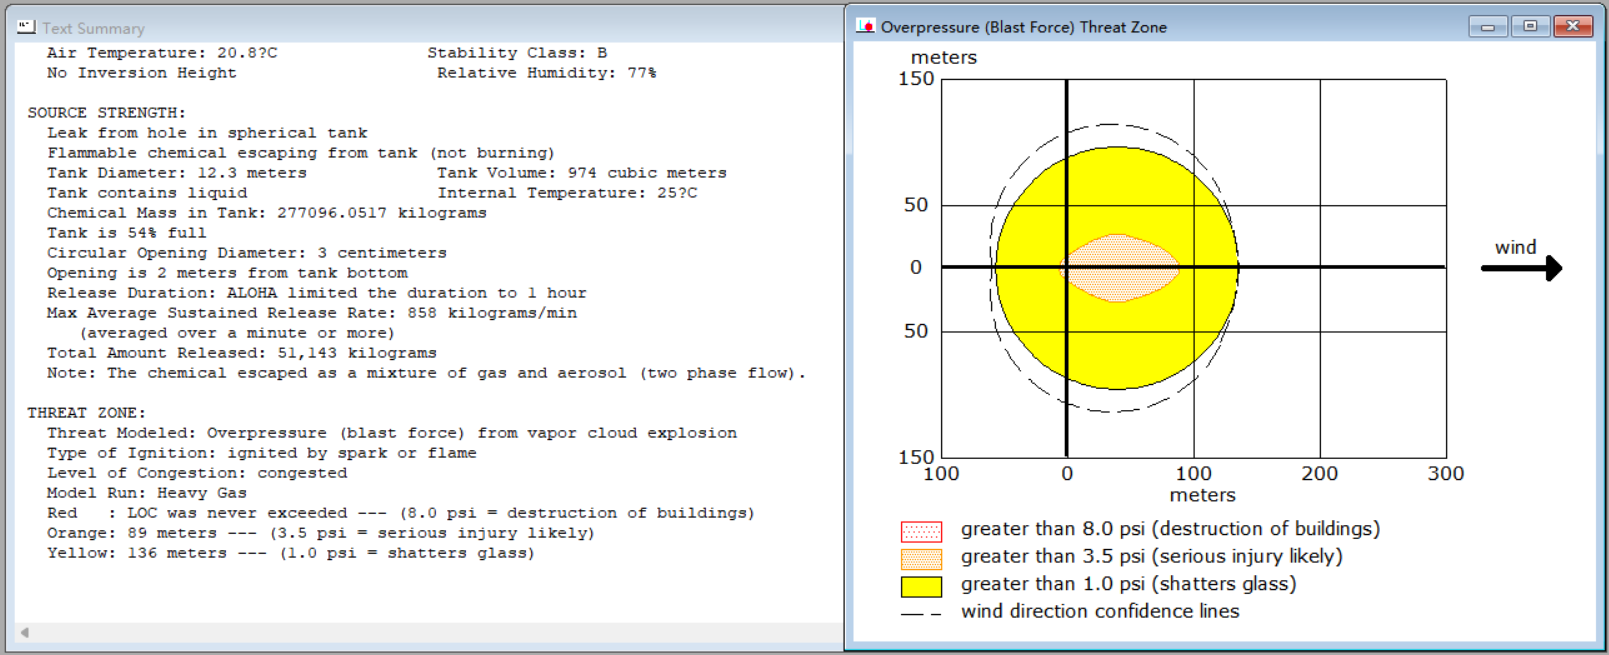Screen dimensions: 1609x655
Task: Click the yellow 1.0 psi legend swatch
Action: [921, 586]
